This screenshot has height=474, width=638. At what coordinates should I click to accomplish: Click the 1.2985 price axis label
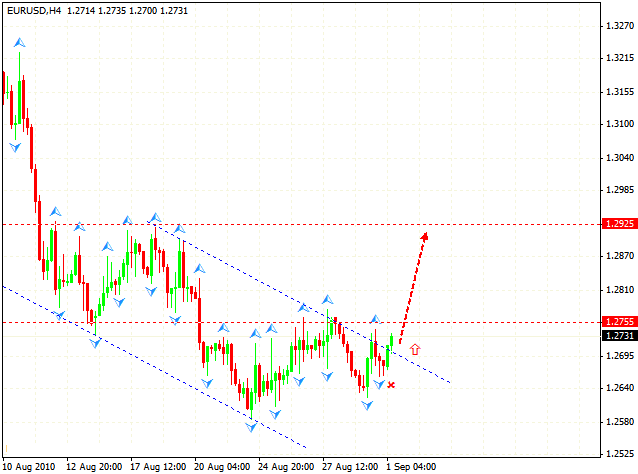click(x=620, y=190)
